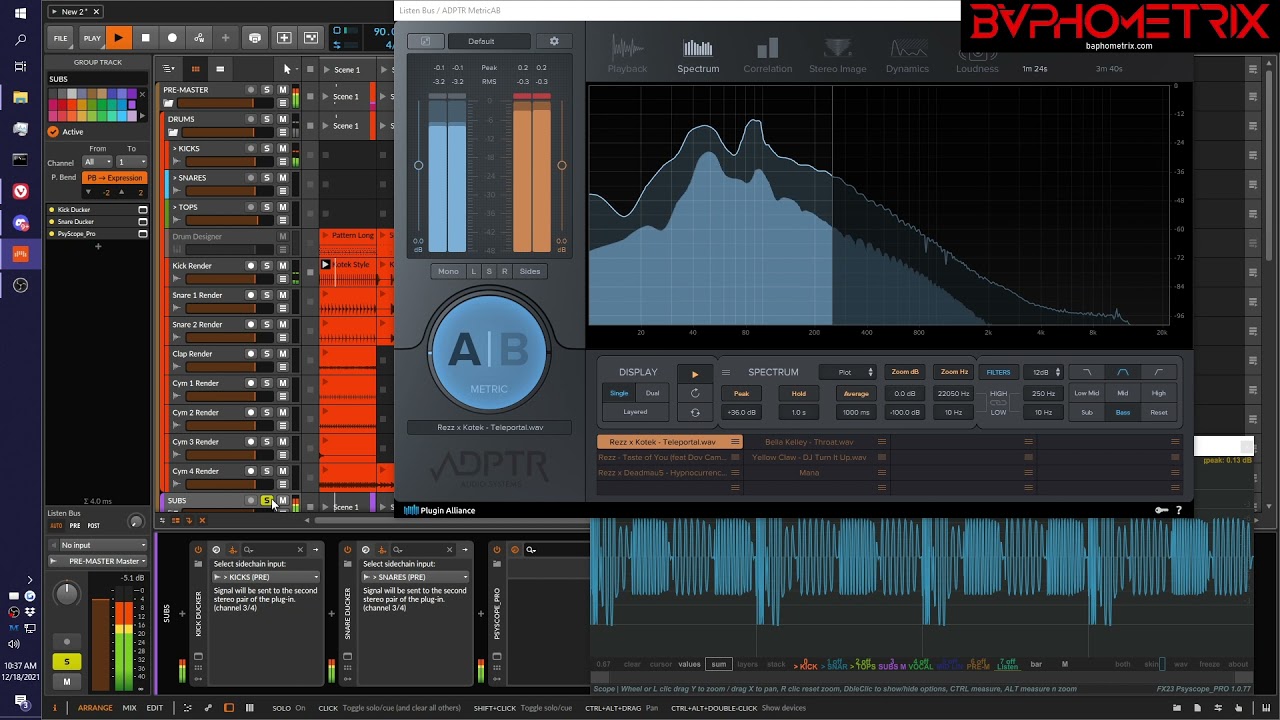
Task: Arm the global Record button
Action: 172,38
